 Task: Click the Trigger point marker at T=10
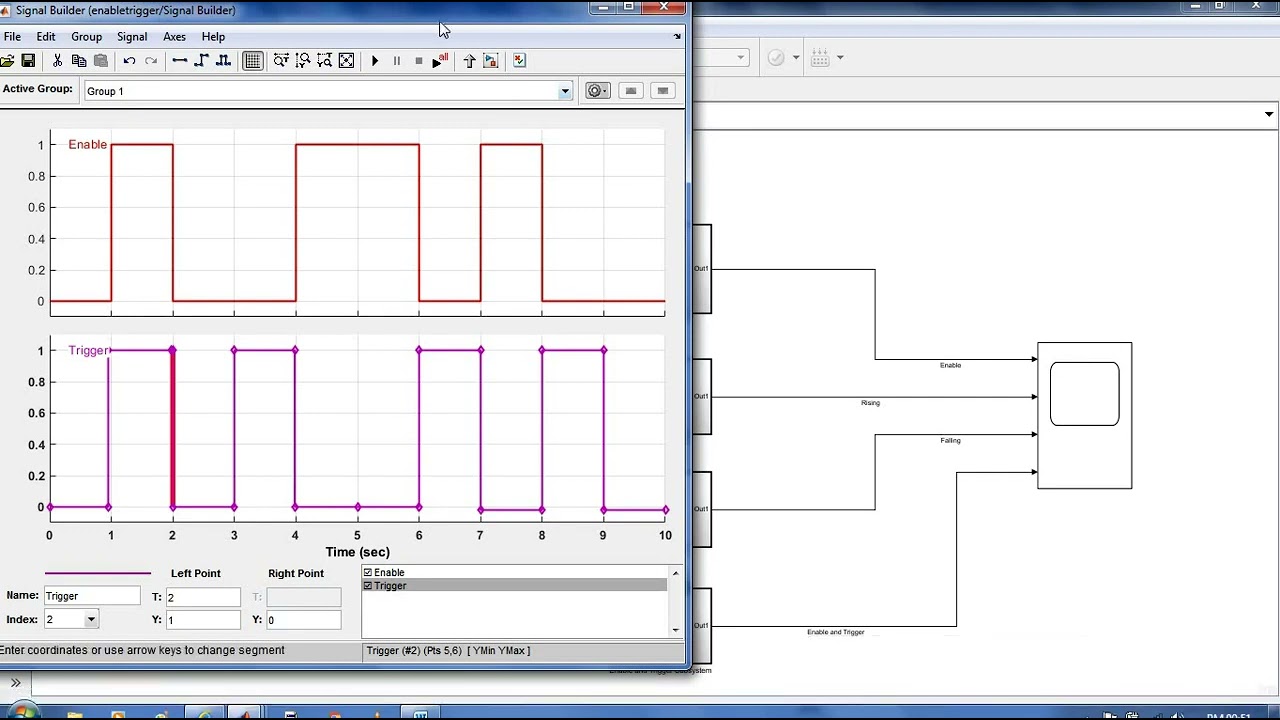(x=665, y=510)
